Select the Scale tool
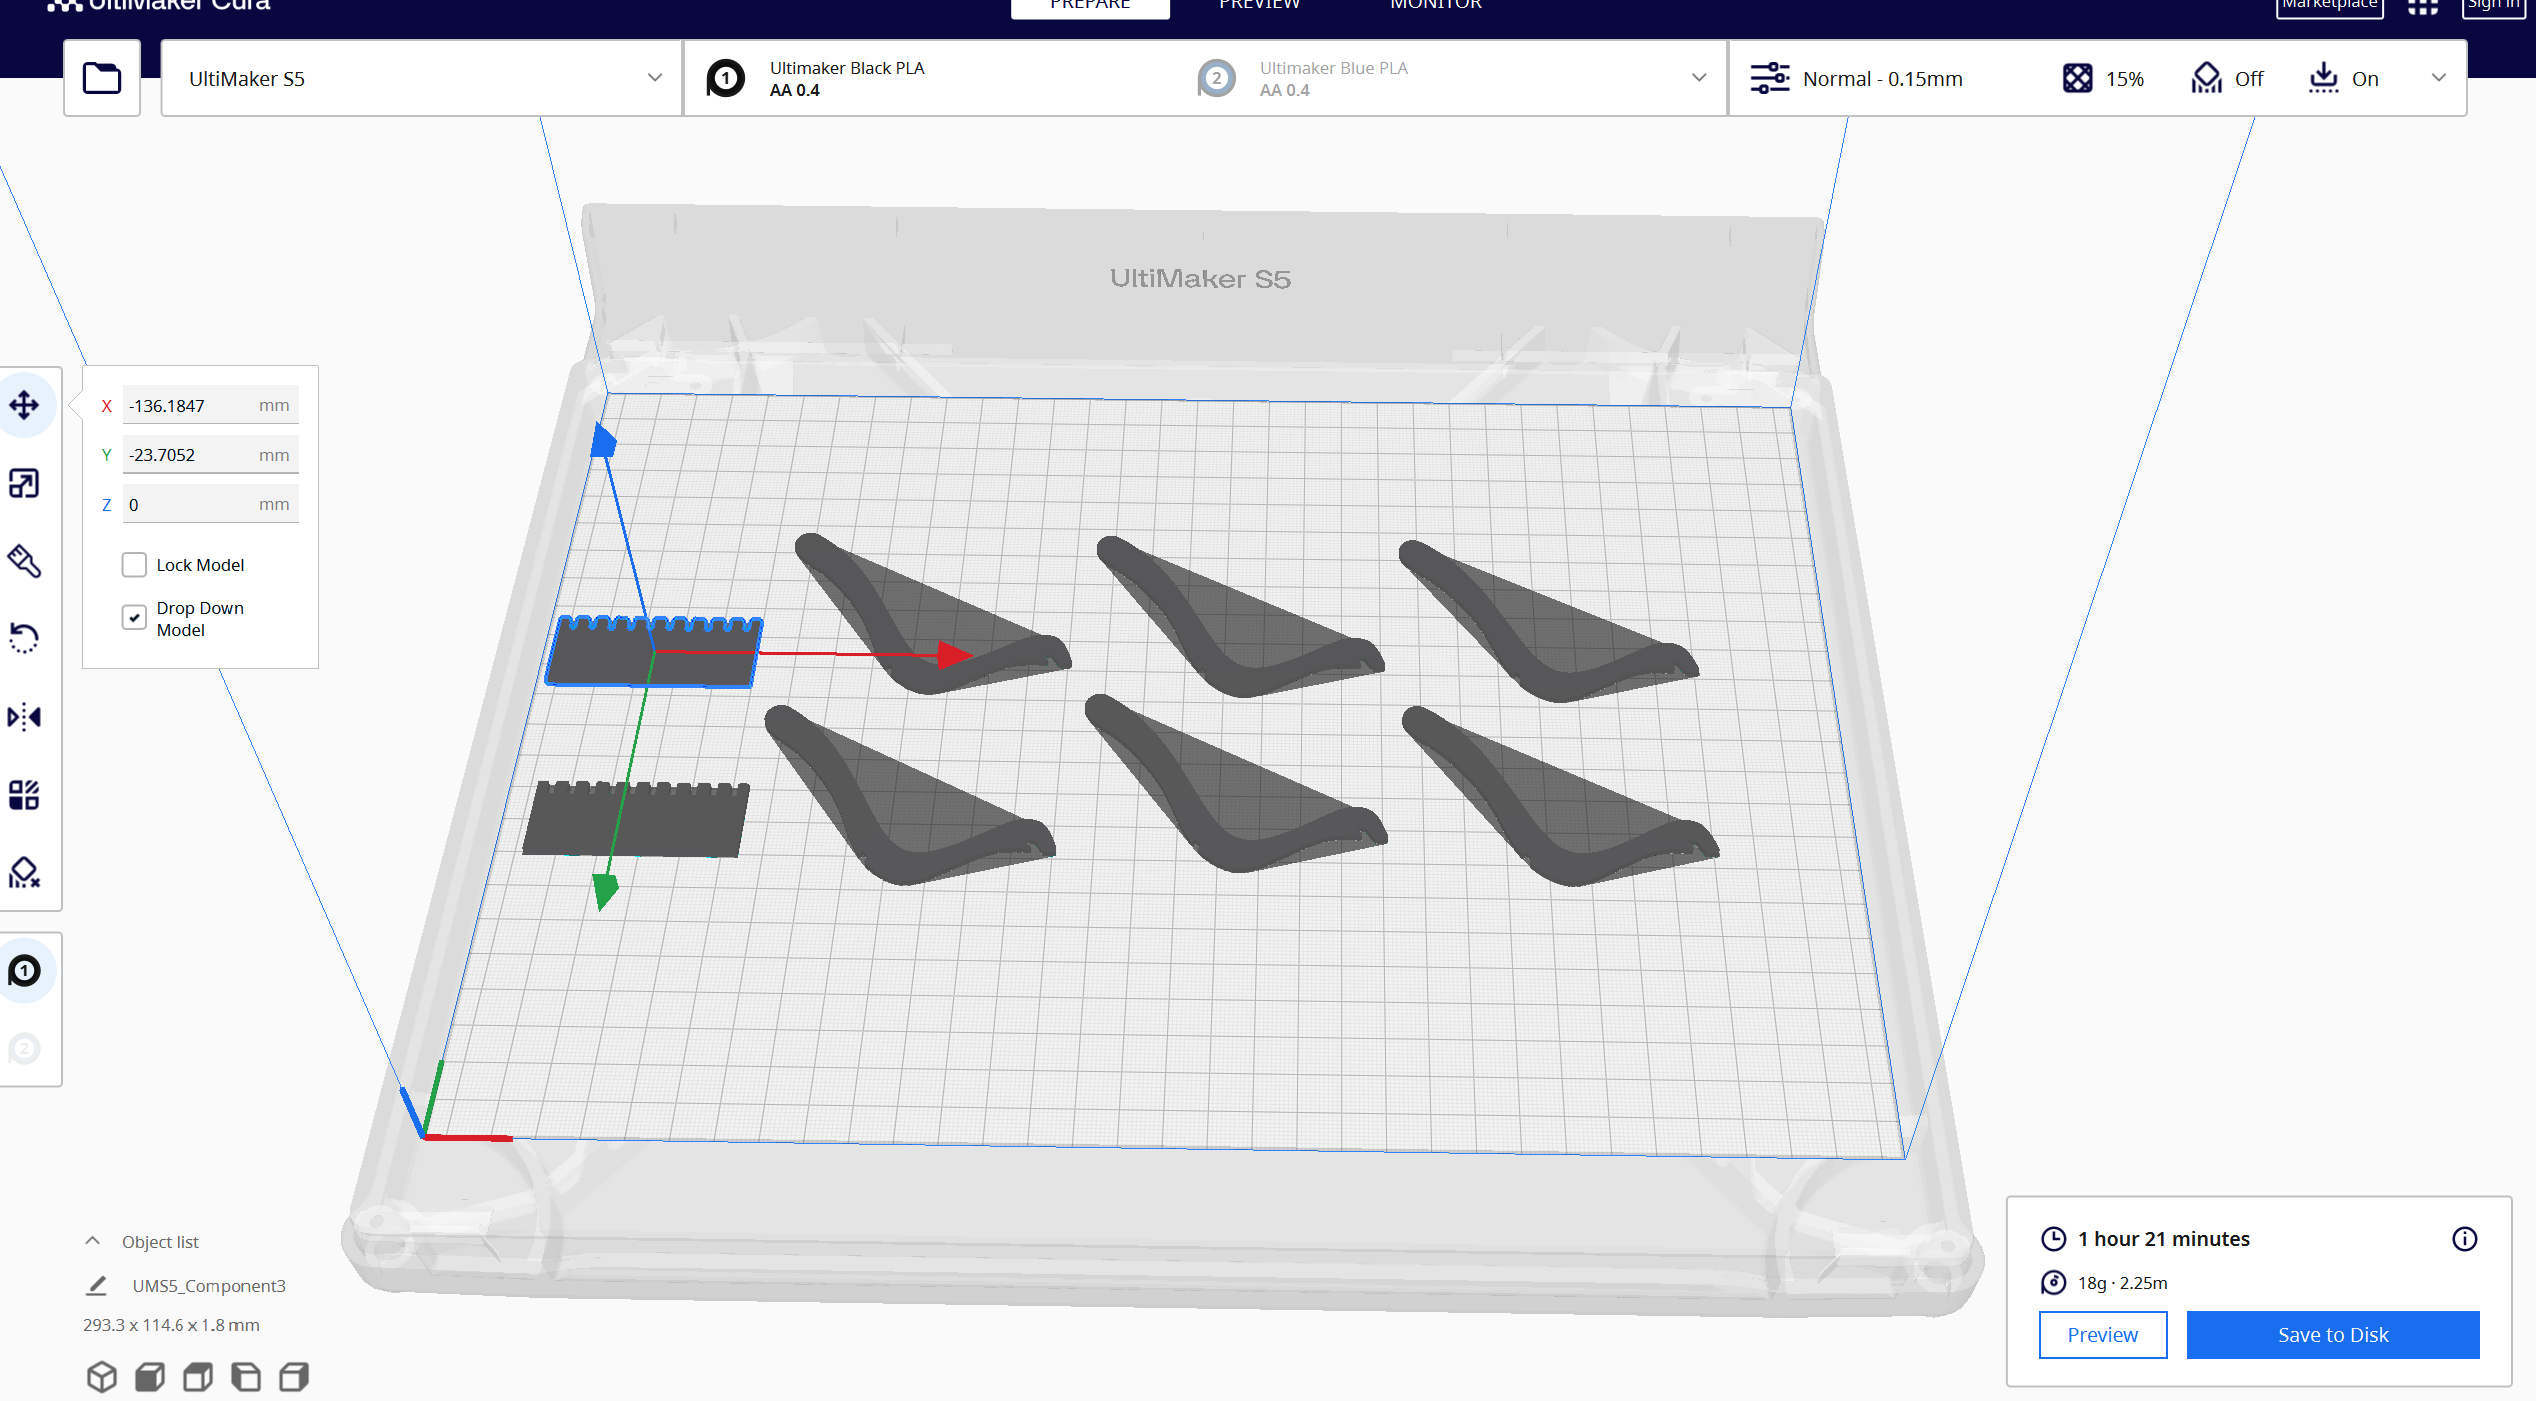The height and width of the screenshot is (1401, 2536). point(25,484)
